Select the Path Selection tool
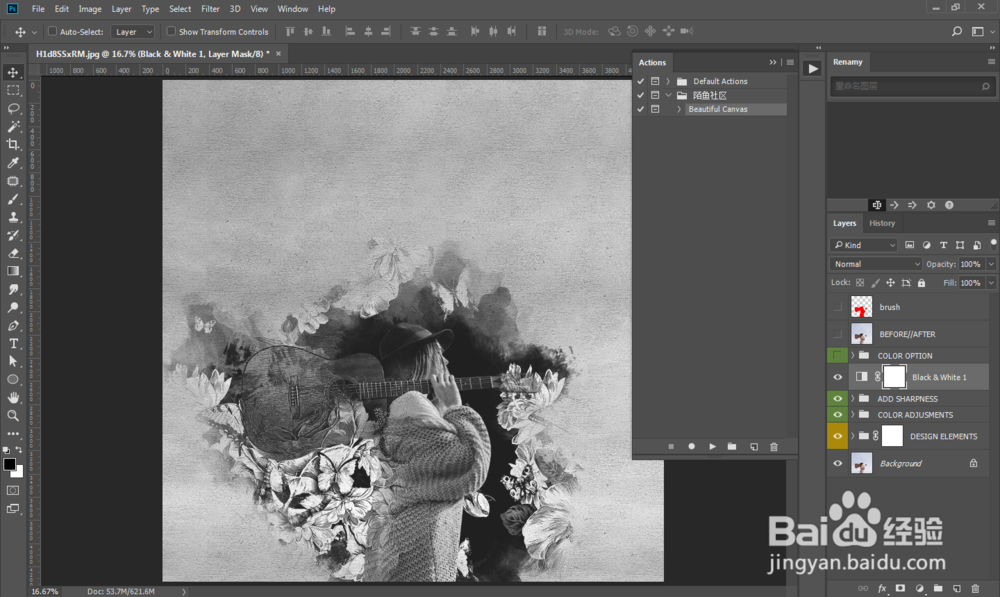The width and height of the screenshot is (1000, 597). pos(13,361)
